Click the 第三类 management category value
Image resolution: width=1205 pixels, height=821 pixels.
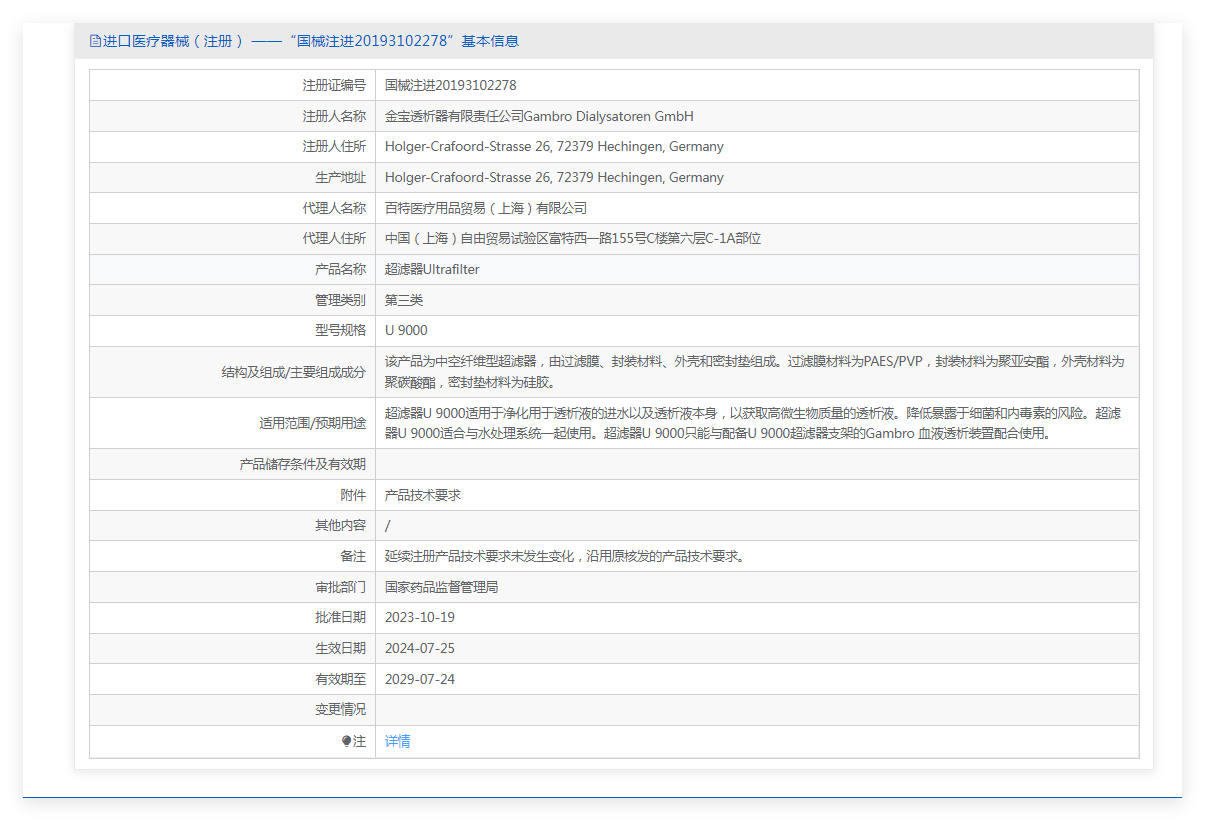[404, 300]
